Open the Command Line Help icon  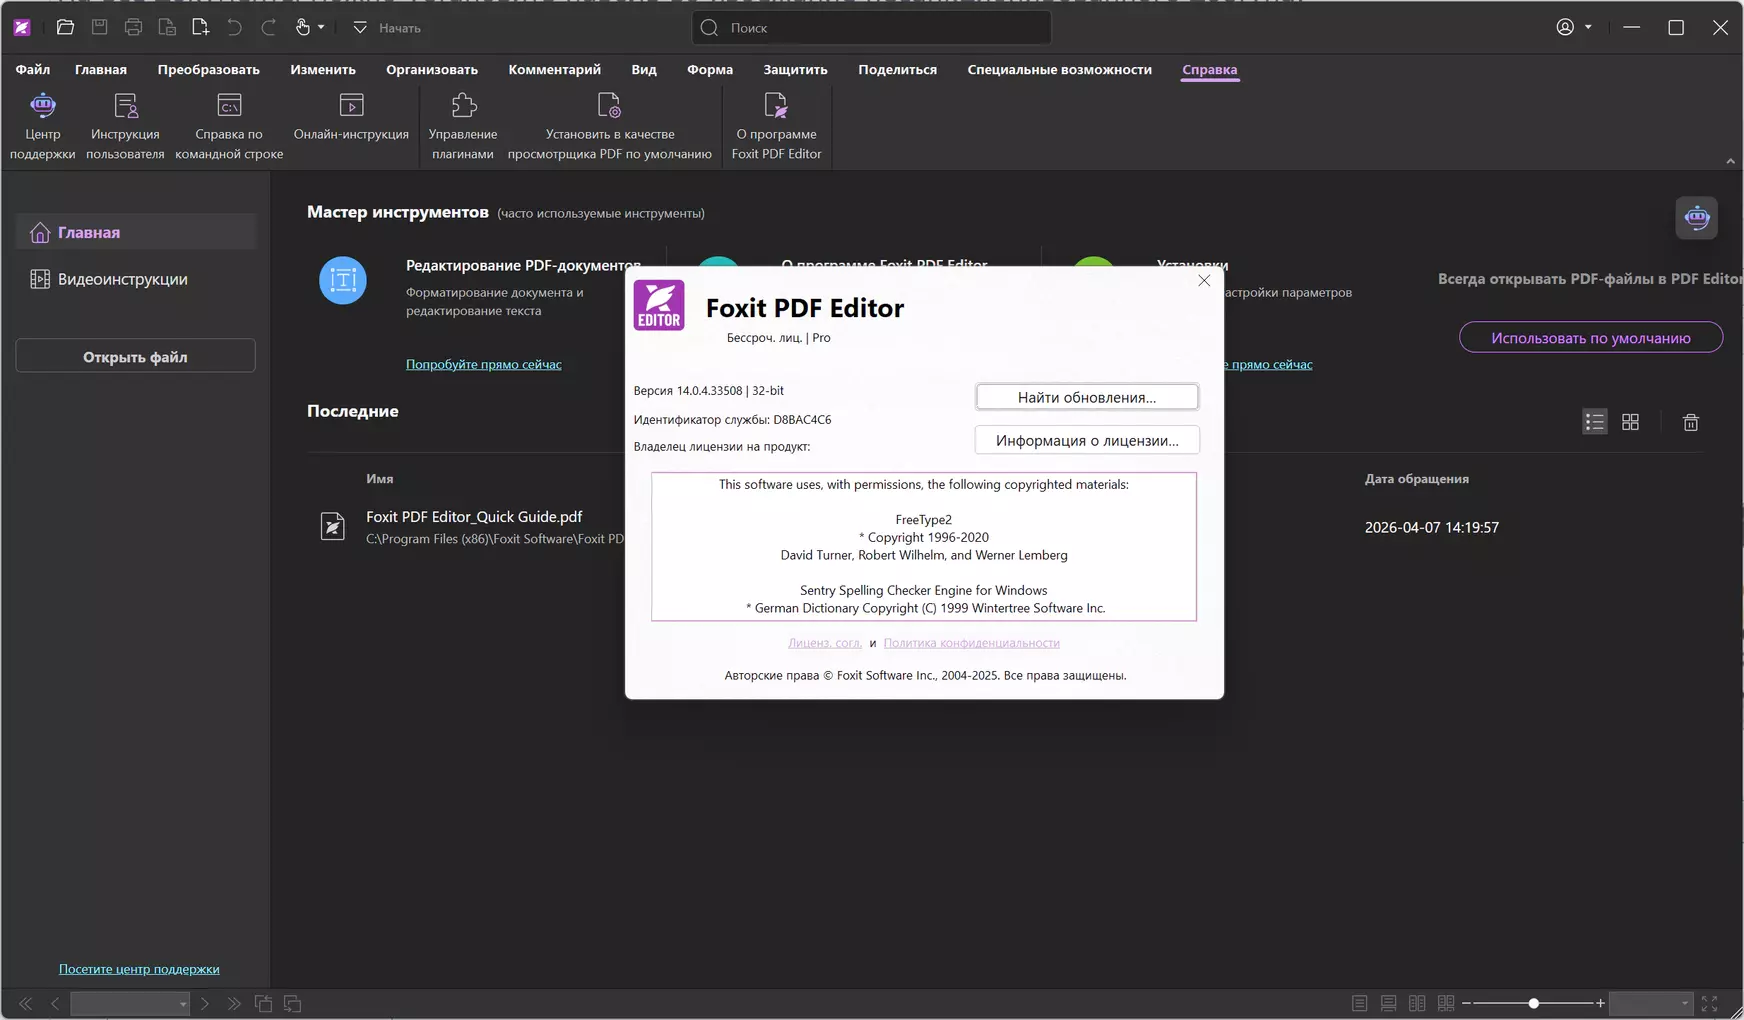pyautogui.click(x=229, y=106)
